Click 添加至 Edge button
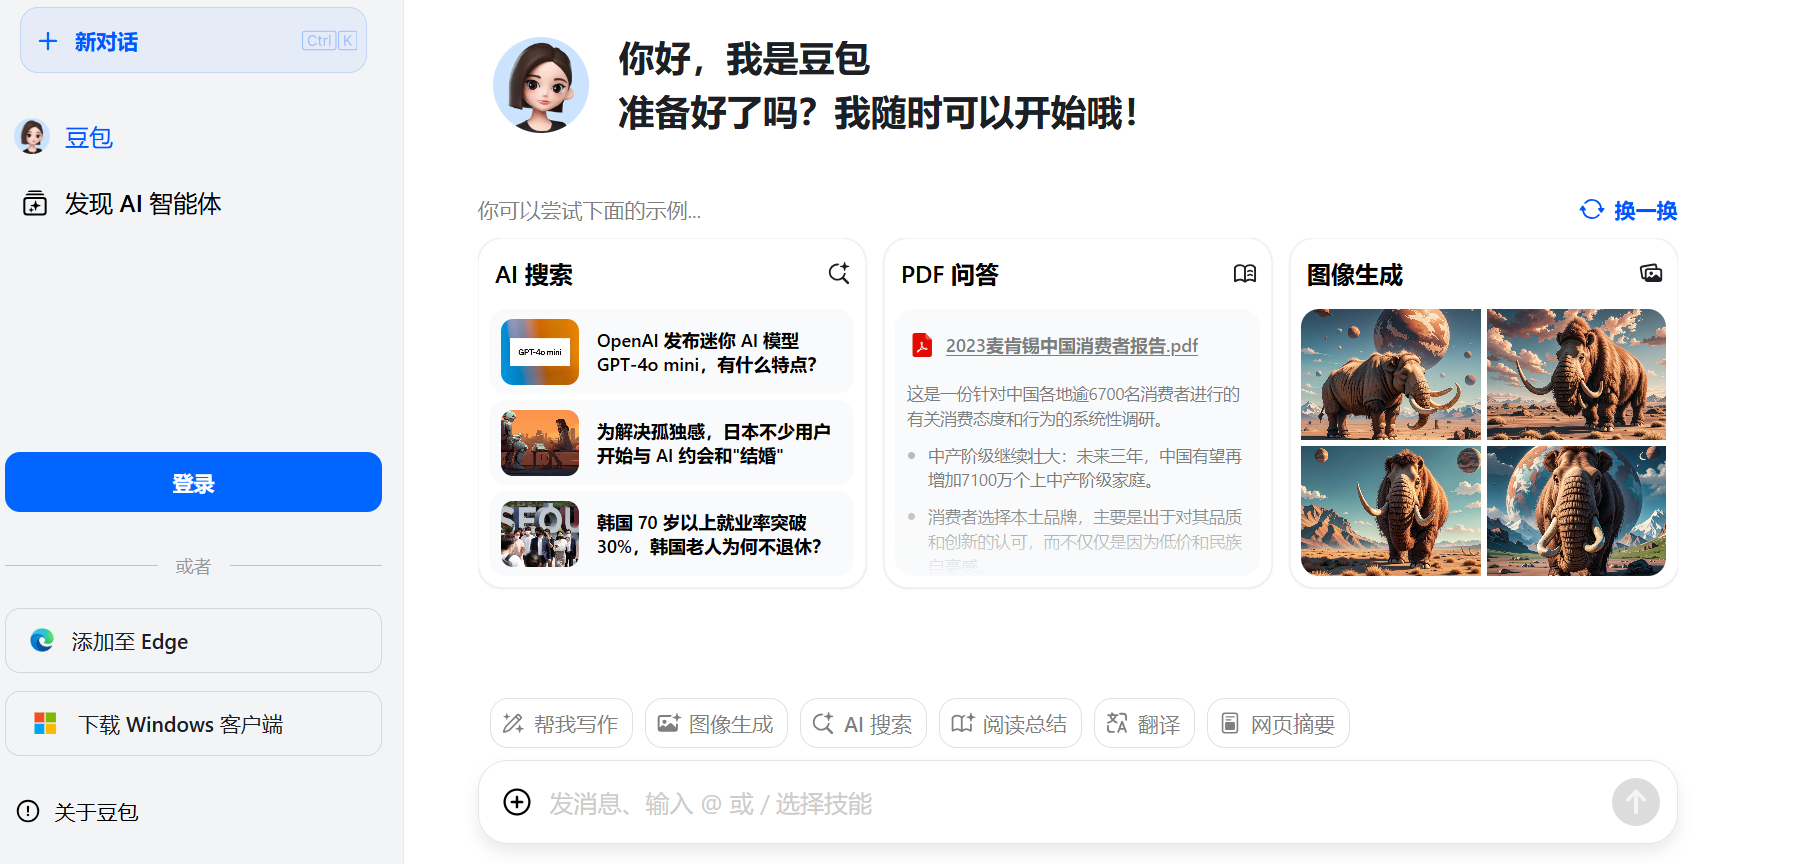Screen dimensions: 1797x864 [x=193, y=641]
